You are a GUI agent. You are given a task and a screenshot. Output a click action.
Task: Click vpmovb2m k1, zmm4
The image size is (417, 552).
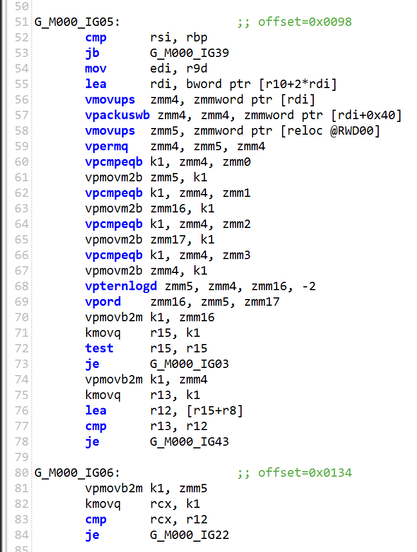146,380
